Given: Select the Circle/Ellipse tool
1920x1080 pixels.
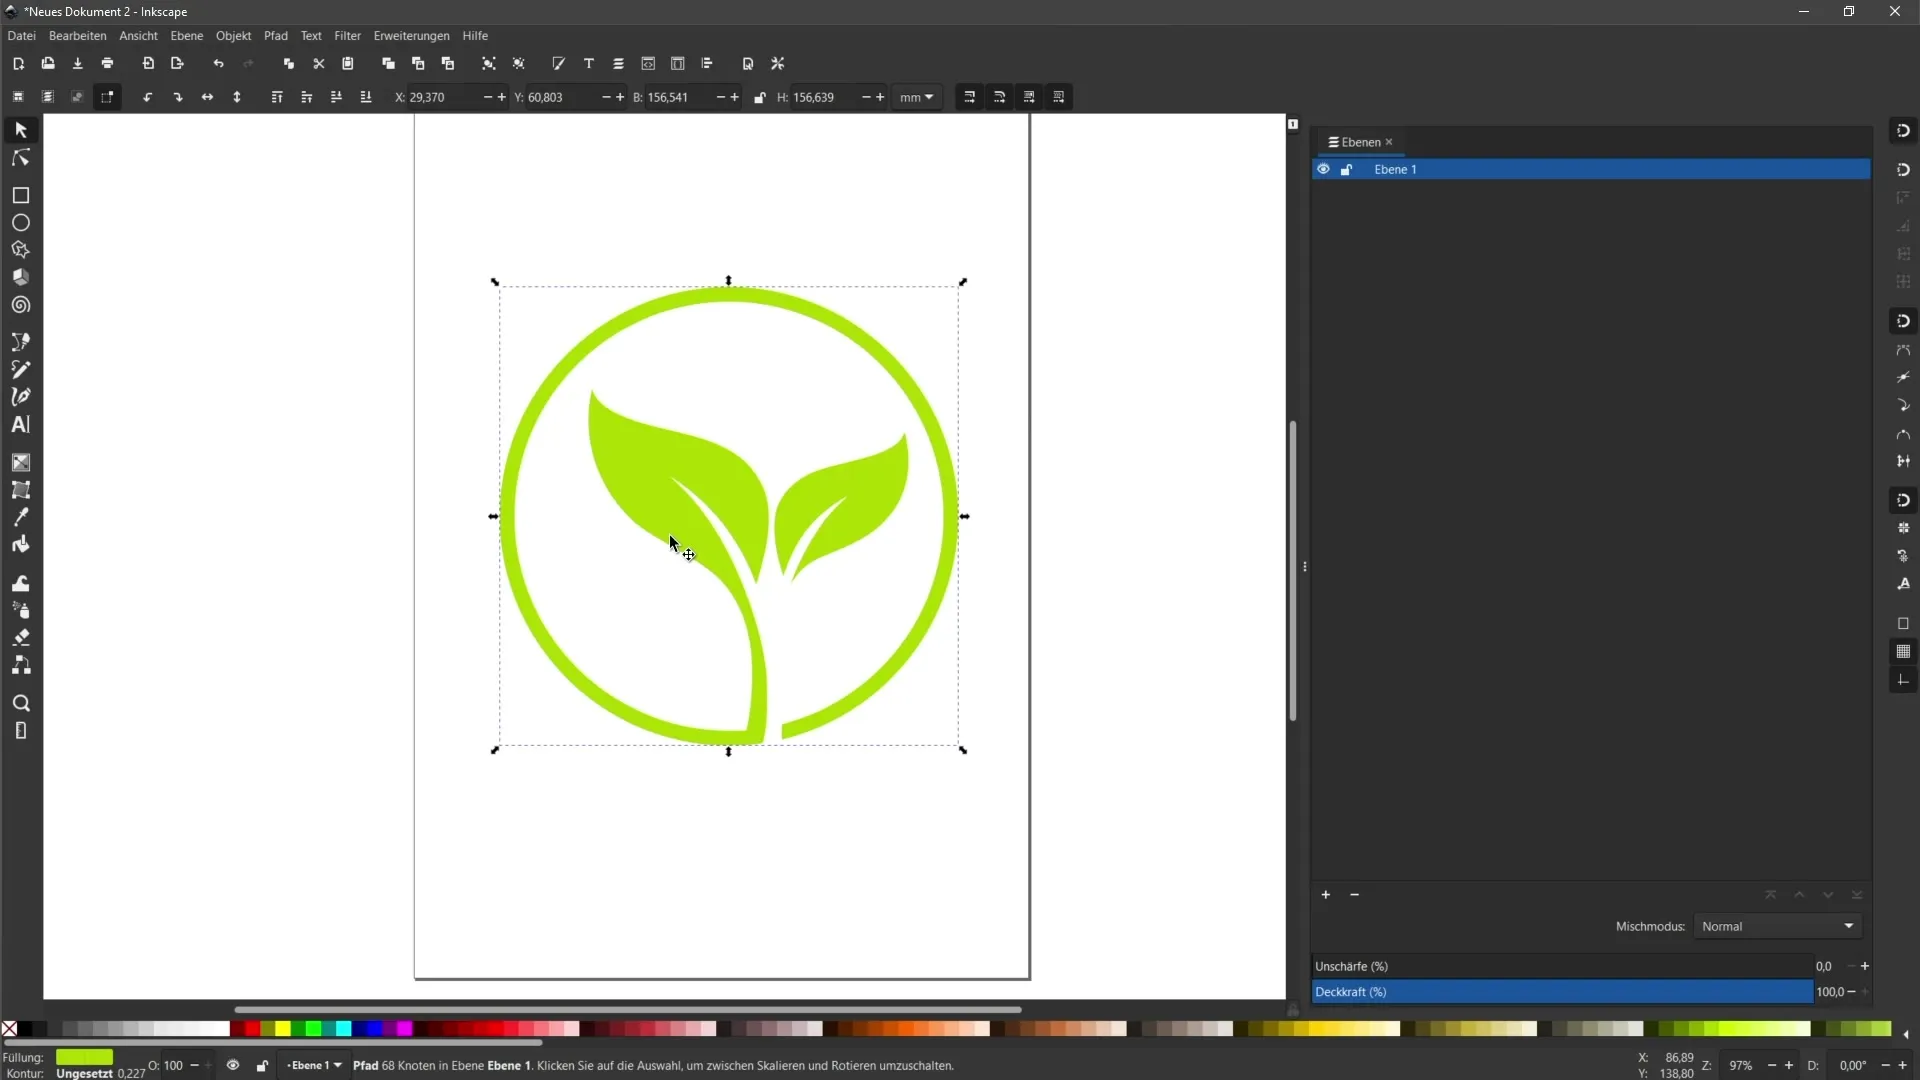Looking at the screenshot, I should coord(20,223).
